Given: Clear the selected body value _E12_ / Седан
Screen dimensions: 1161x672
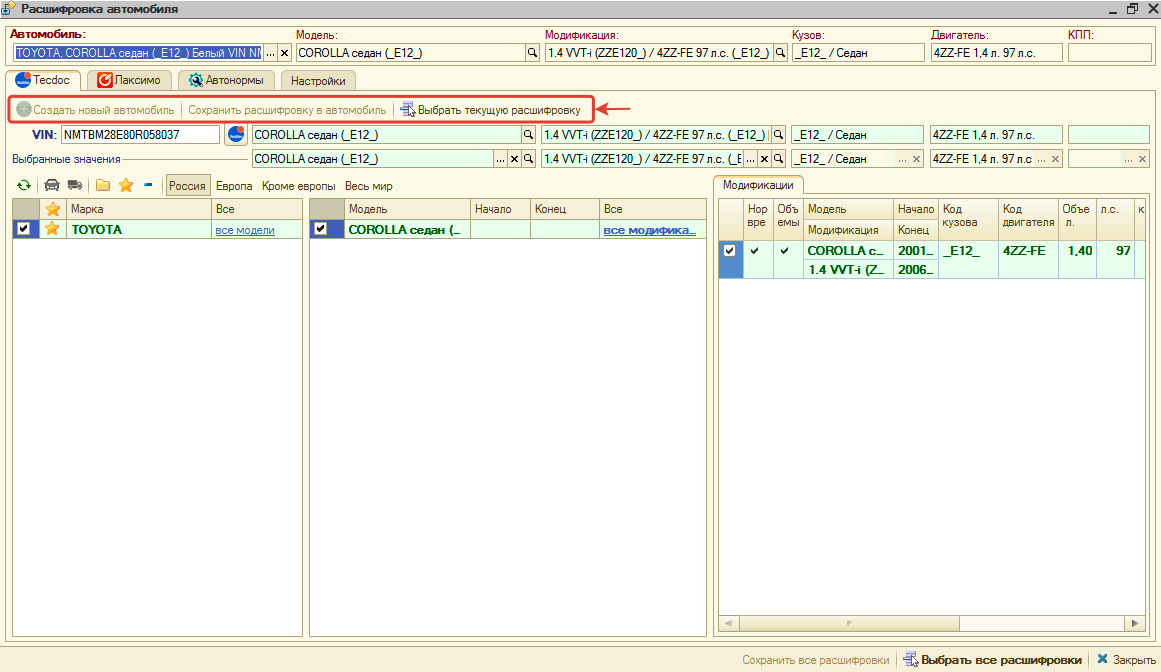Looking at the screenshot, I should [x=916, y=158].
